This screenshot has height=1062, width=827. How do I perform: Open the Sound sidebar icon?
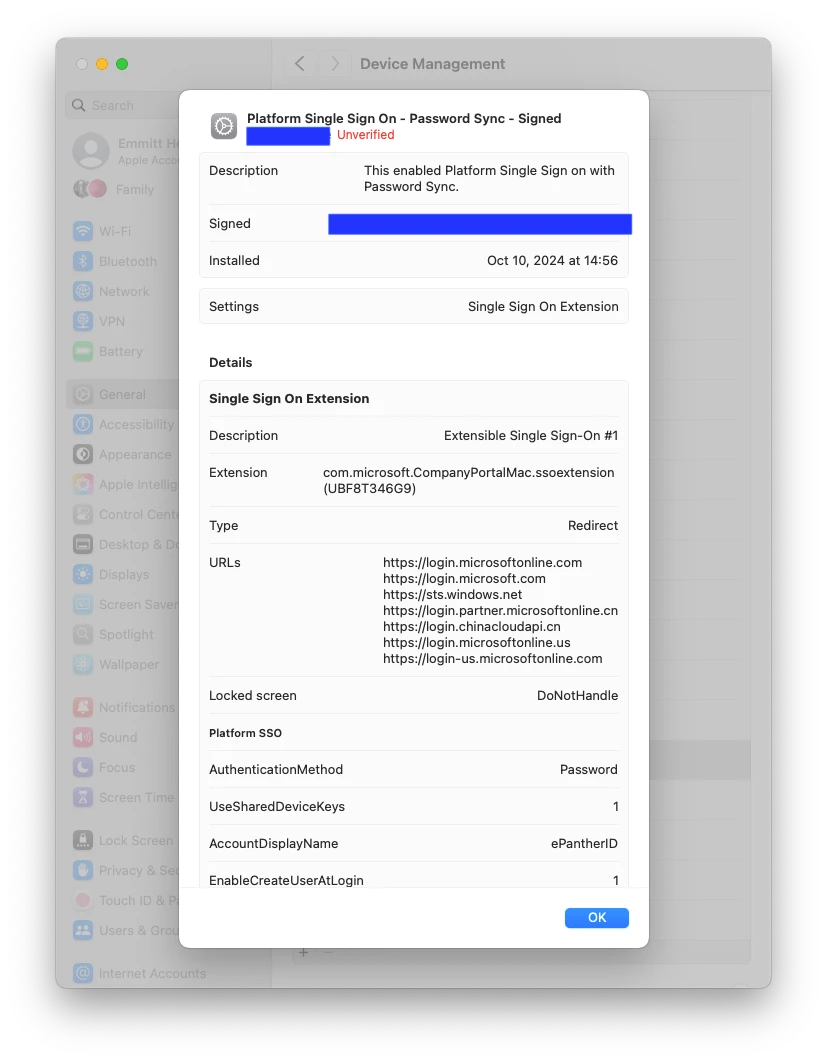83,737
